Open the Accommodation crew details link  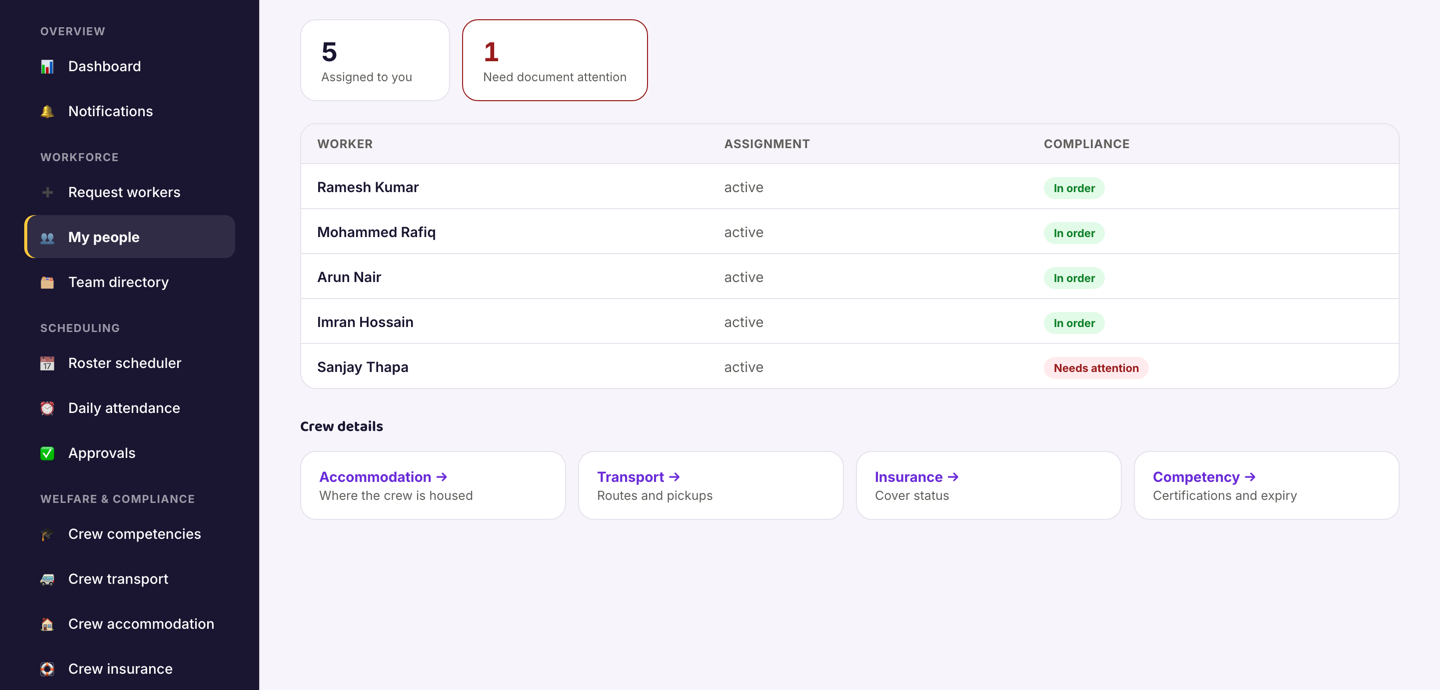[433, 485]
